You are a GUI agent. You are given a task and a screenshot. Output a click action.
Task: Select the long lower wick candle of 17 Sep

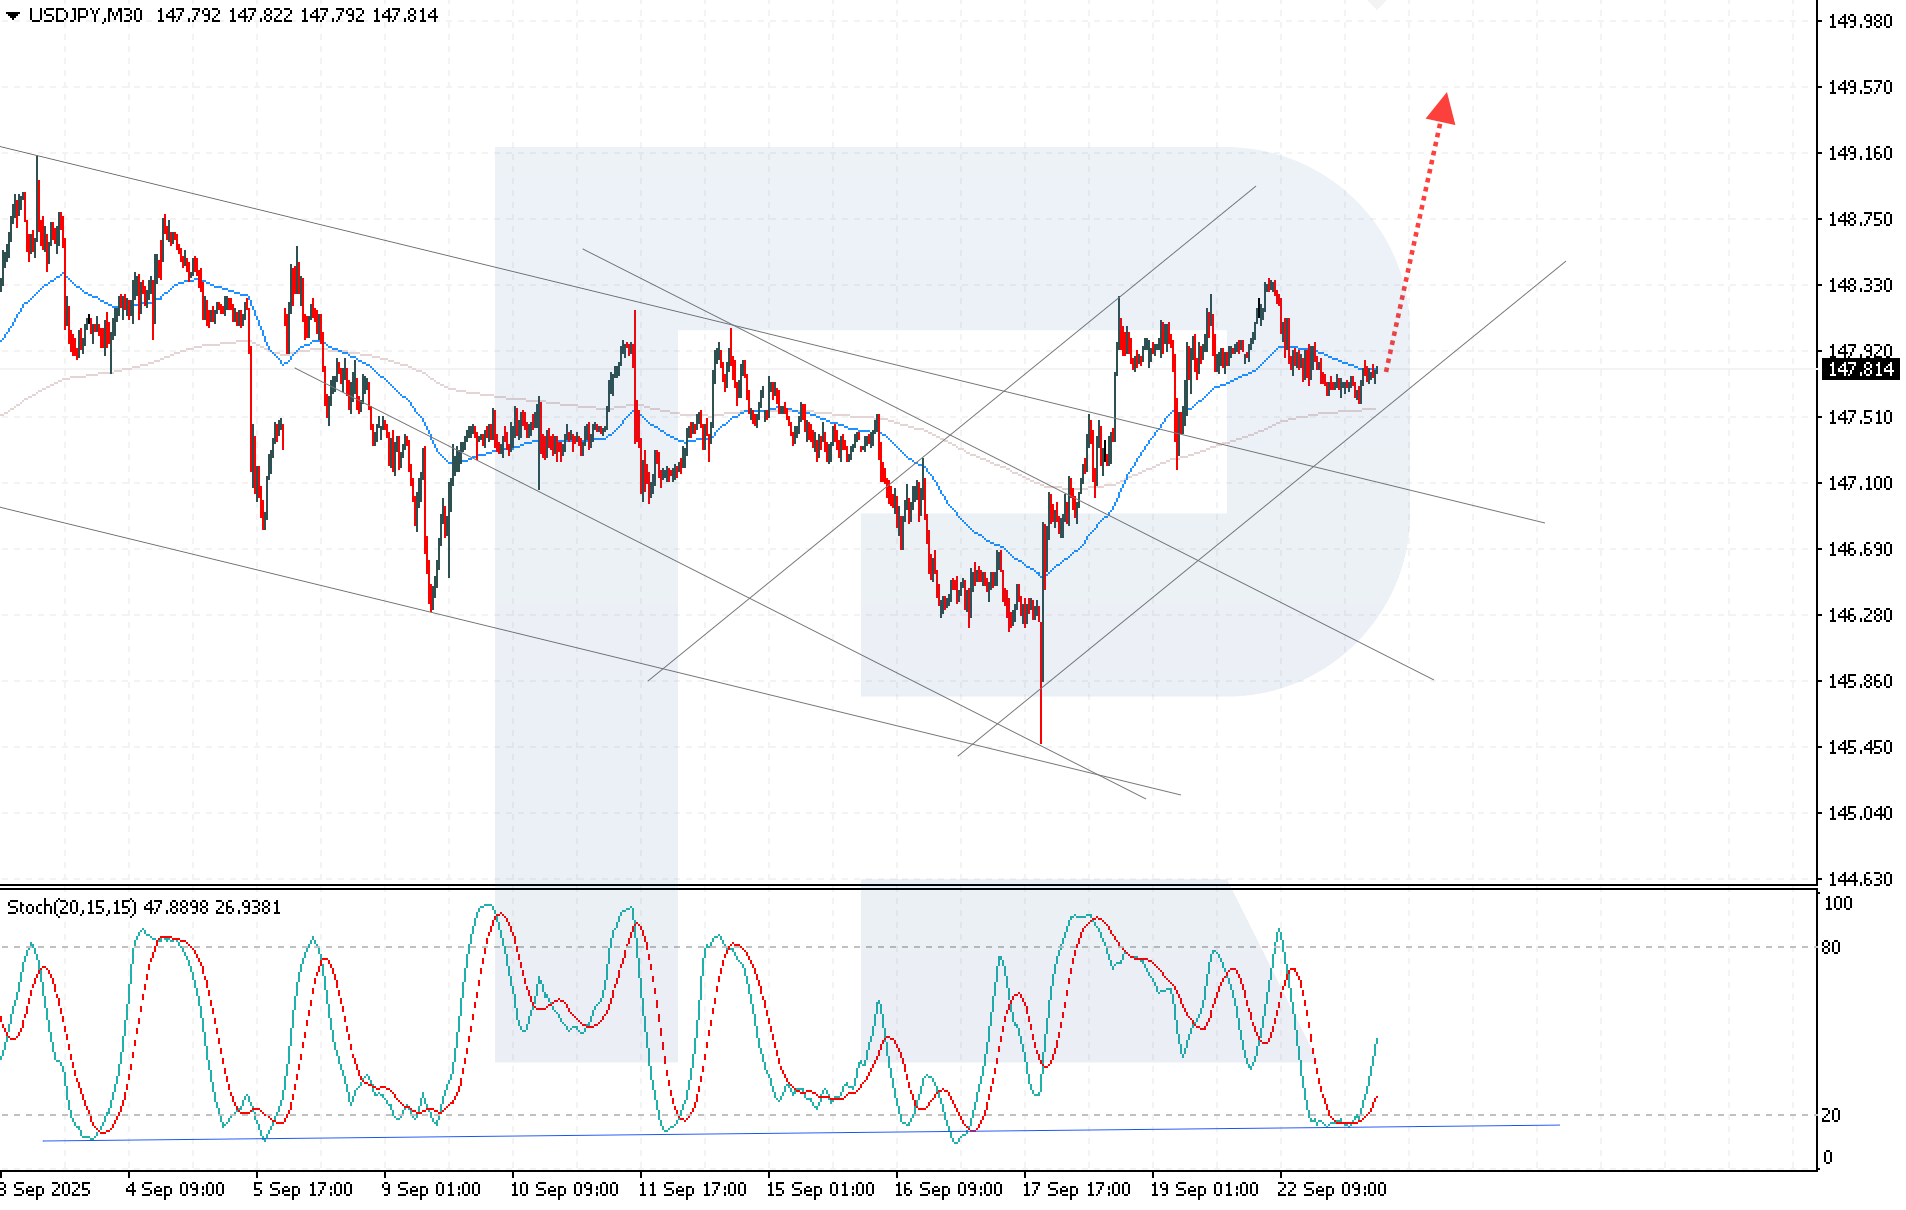(x=1041, y=700)
